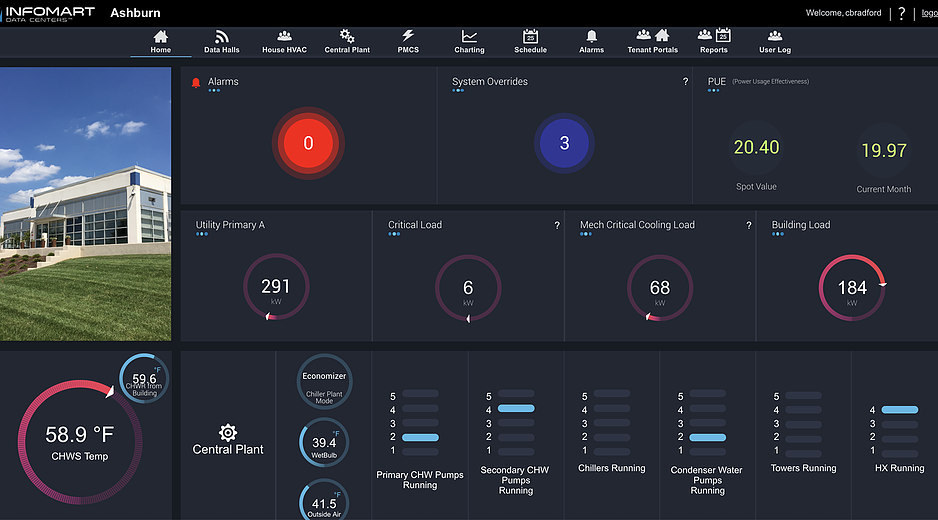Viewport: 938px width, 520px height.
Task: Open Central Plant gears icon in navigation
Action: [x=347, y=36]
